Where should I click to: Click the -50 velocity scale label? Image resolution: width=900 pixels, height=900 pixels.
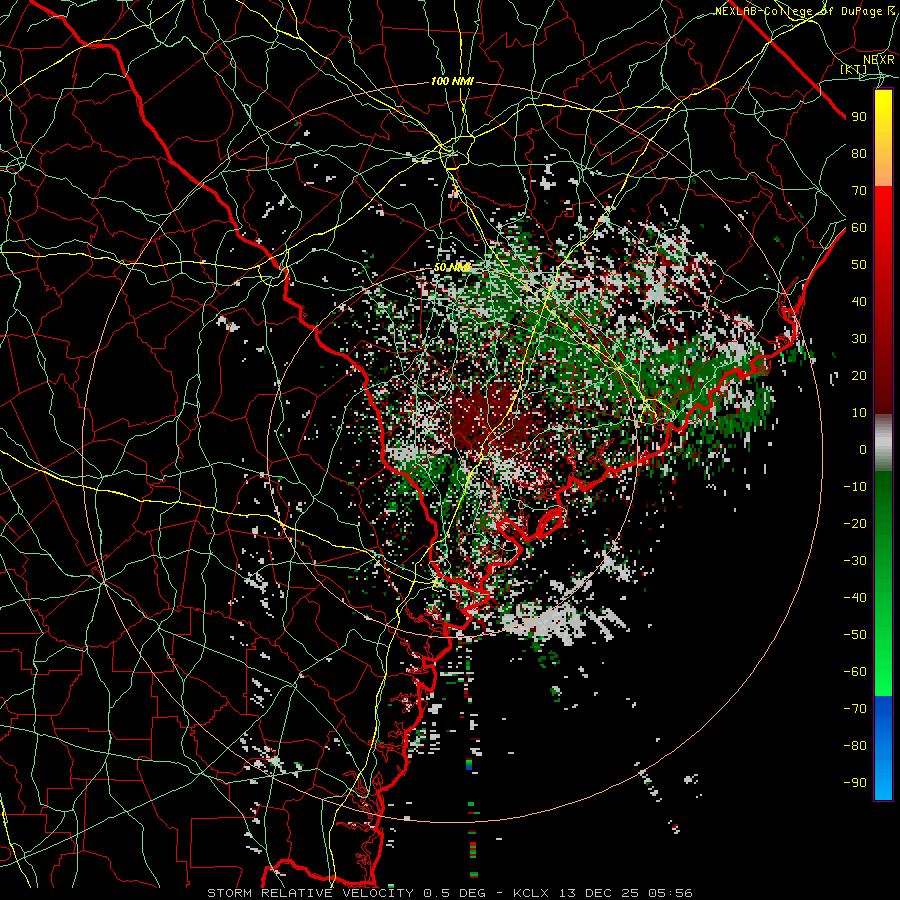[855, 635]
